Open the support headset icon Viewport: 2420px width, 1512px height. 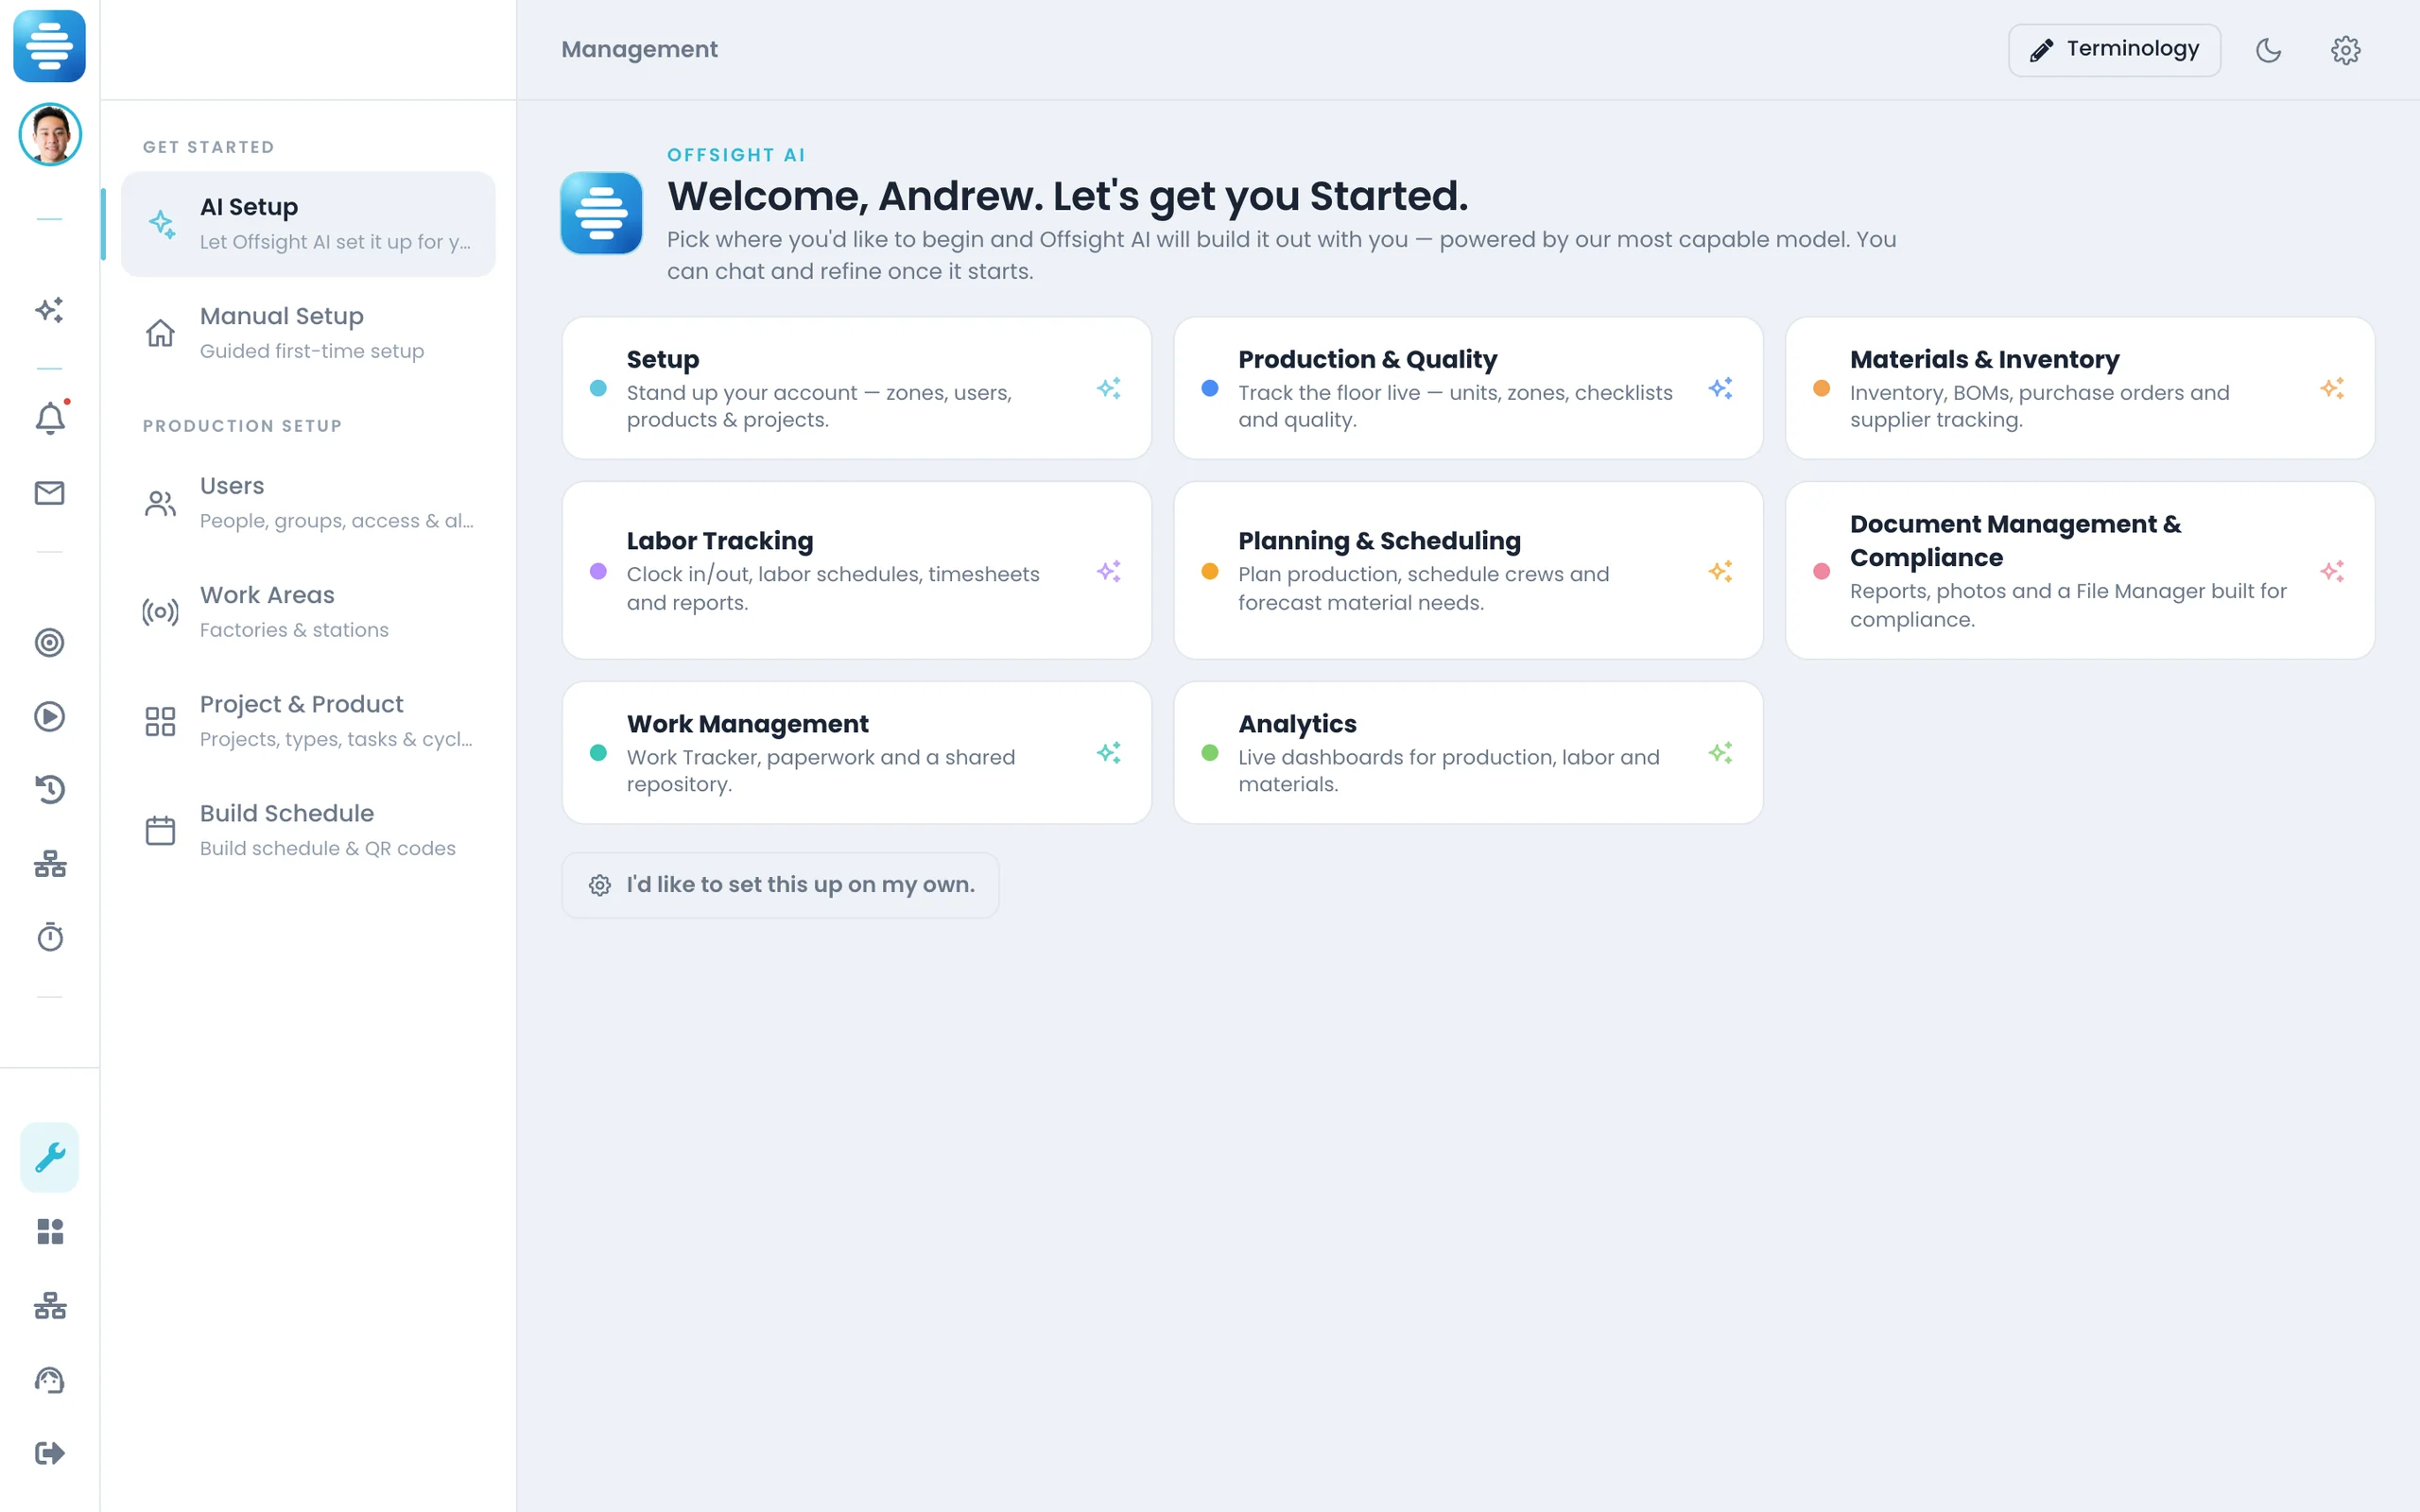(x=50, y=1380)
